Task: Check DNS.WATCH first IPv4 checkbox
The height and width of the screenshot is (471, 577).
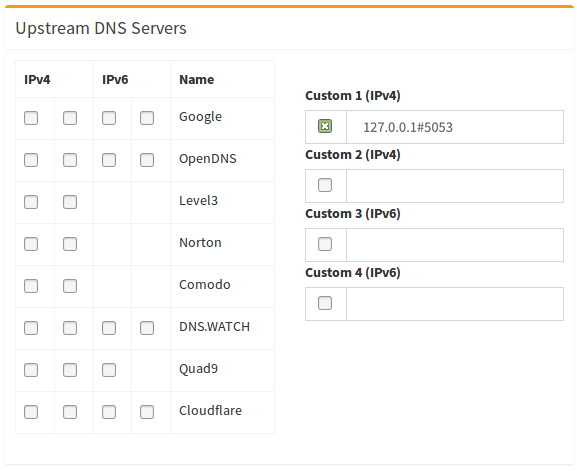Action: tap(31, 328)
